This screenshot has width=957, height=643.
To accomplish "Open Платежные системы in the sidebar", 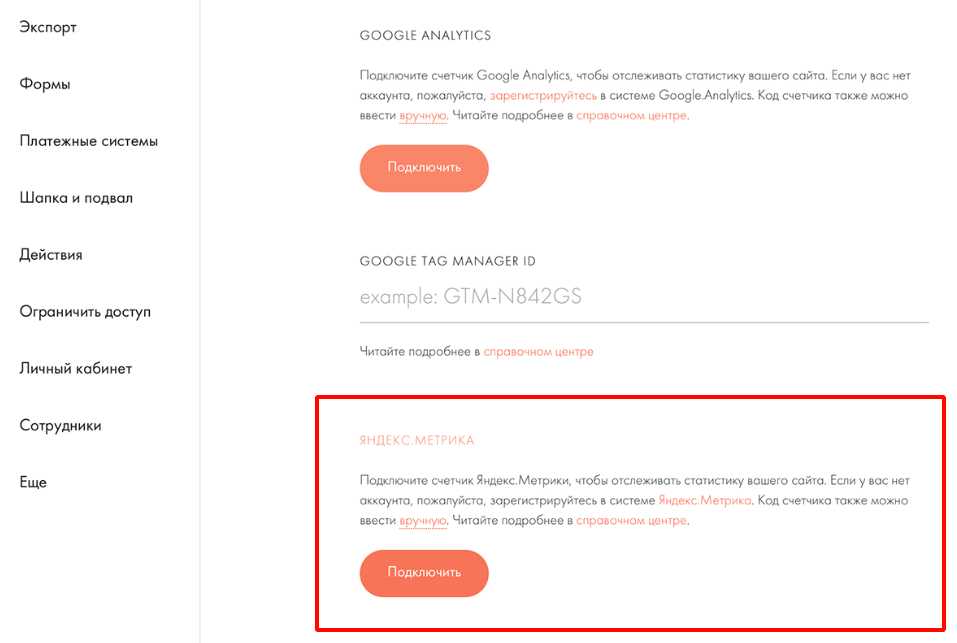I will (x=88, y=141).
